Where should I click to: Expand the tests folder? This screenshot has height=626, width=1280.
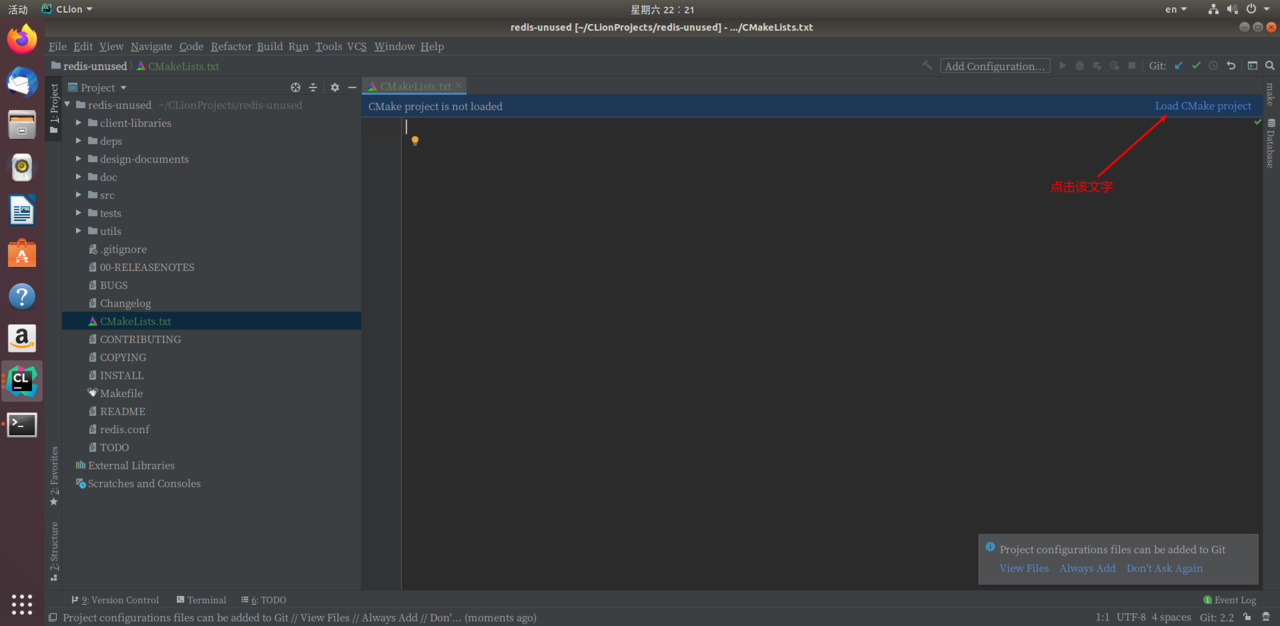point(79,213)
